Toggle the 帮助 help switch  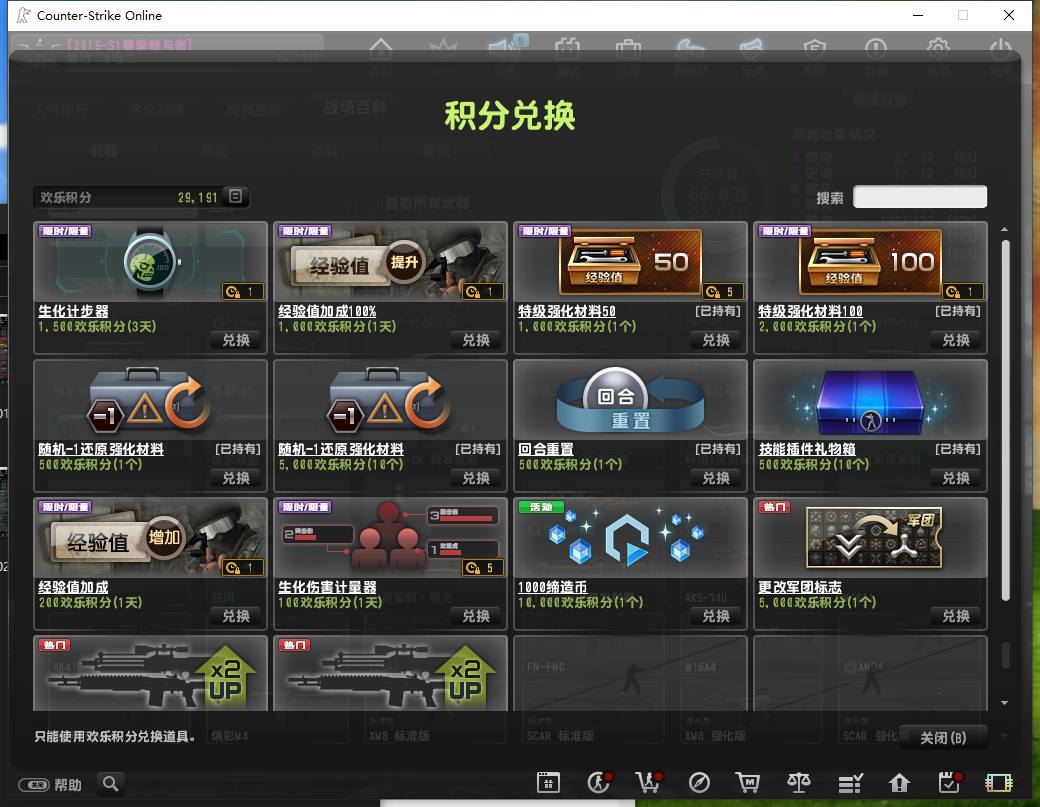(x=34, y=785)
